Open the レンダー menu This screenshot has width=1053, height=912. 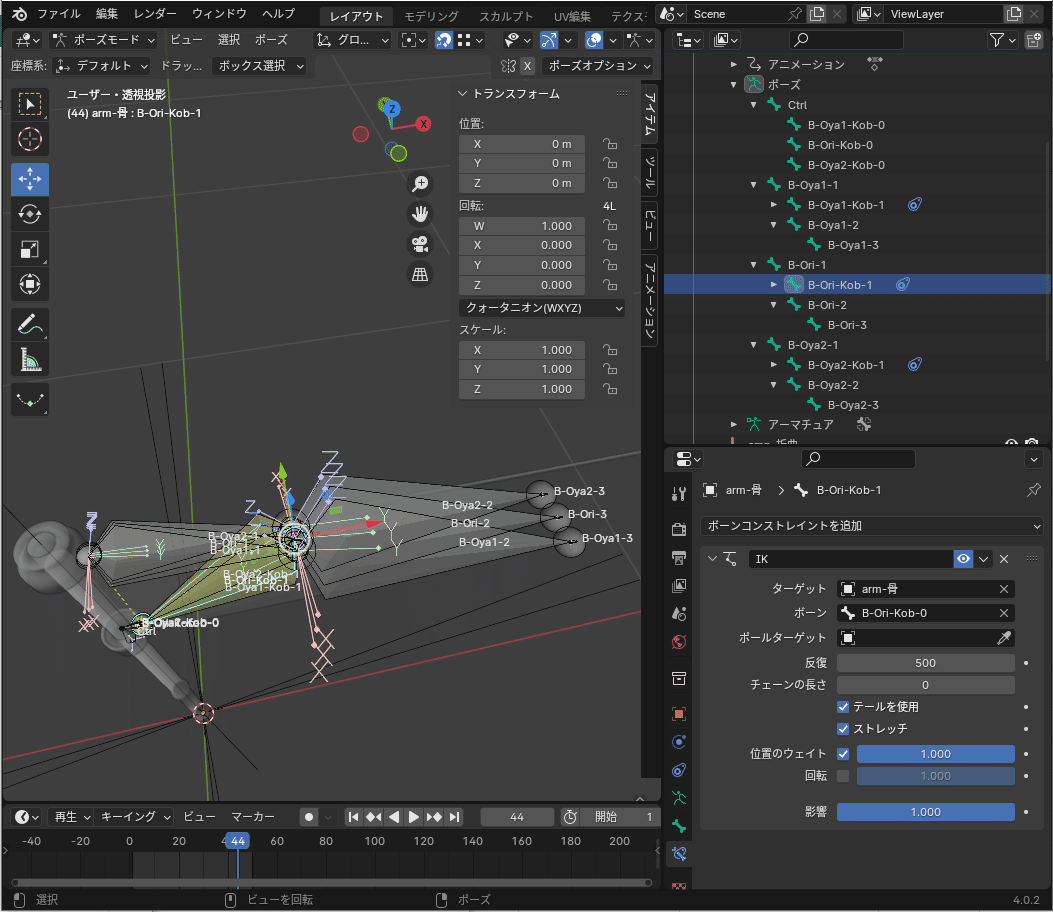tap(155, 14)
